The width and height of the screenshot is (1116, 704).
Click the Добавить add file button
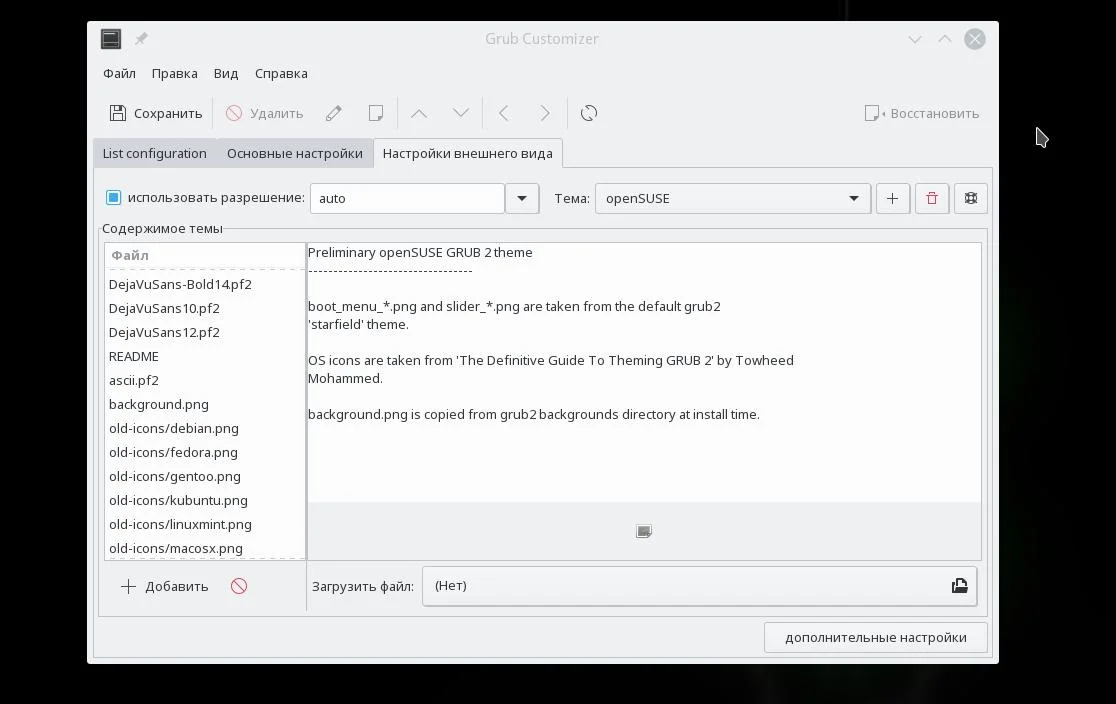164,587
